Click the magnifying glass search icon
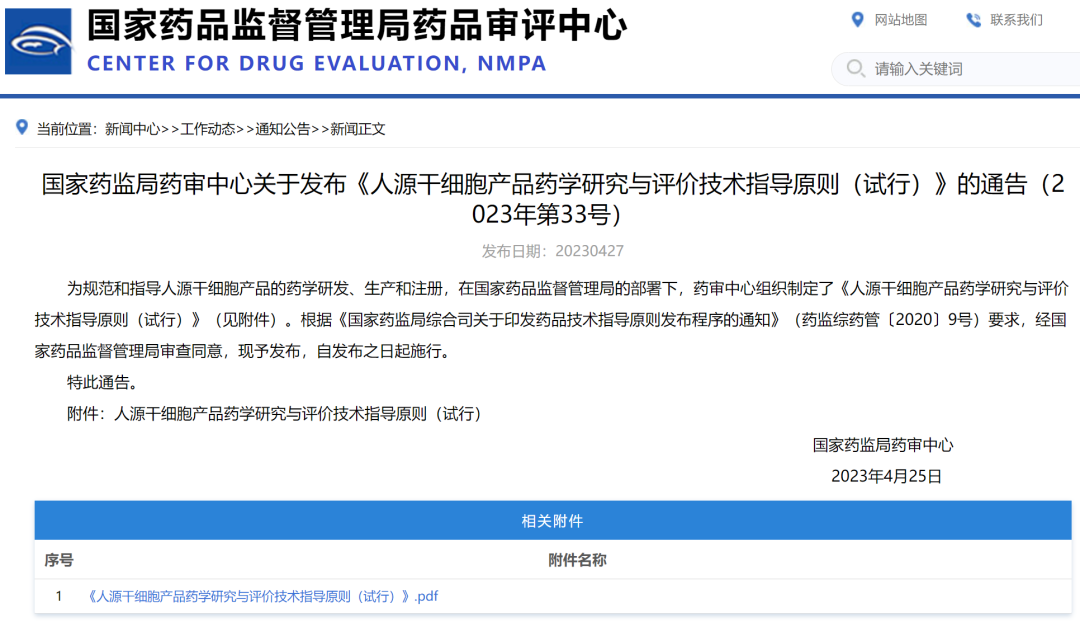This screenshot has height=622, width=1080. pos(856,69)
